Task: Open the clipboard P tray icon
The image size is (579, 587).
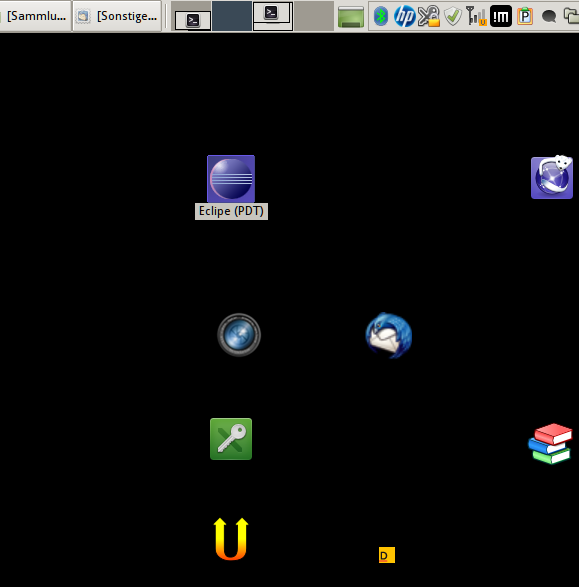Action: tap(525, 16)
